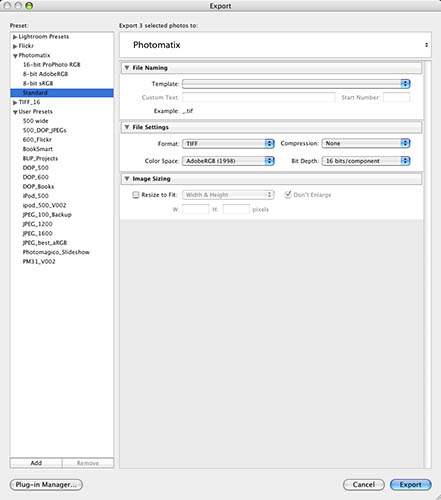Expand the Lightroom Presets folder

click(15, 37)
